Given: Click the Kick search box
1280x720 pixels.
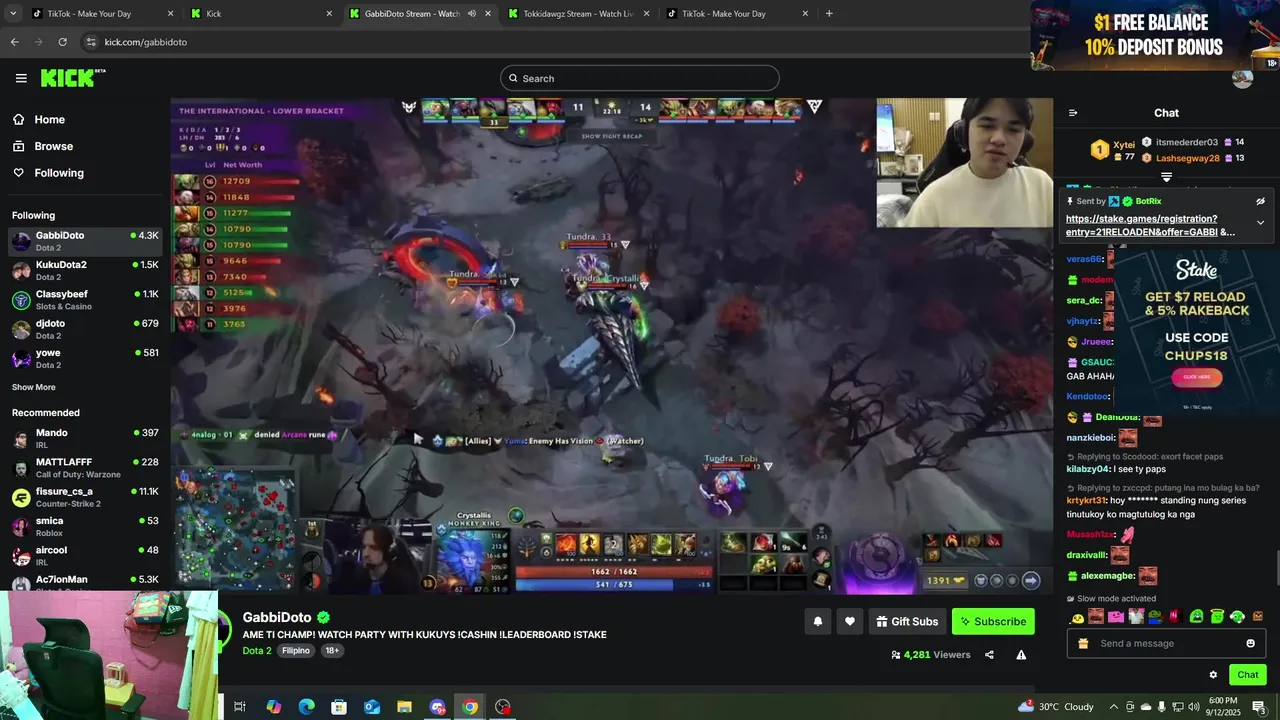Looking at the screenshot, I should pyautogui.click(x=639, y=78).
